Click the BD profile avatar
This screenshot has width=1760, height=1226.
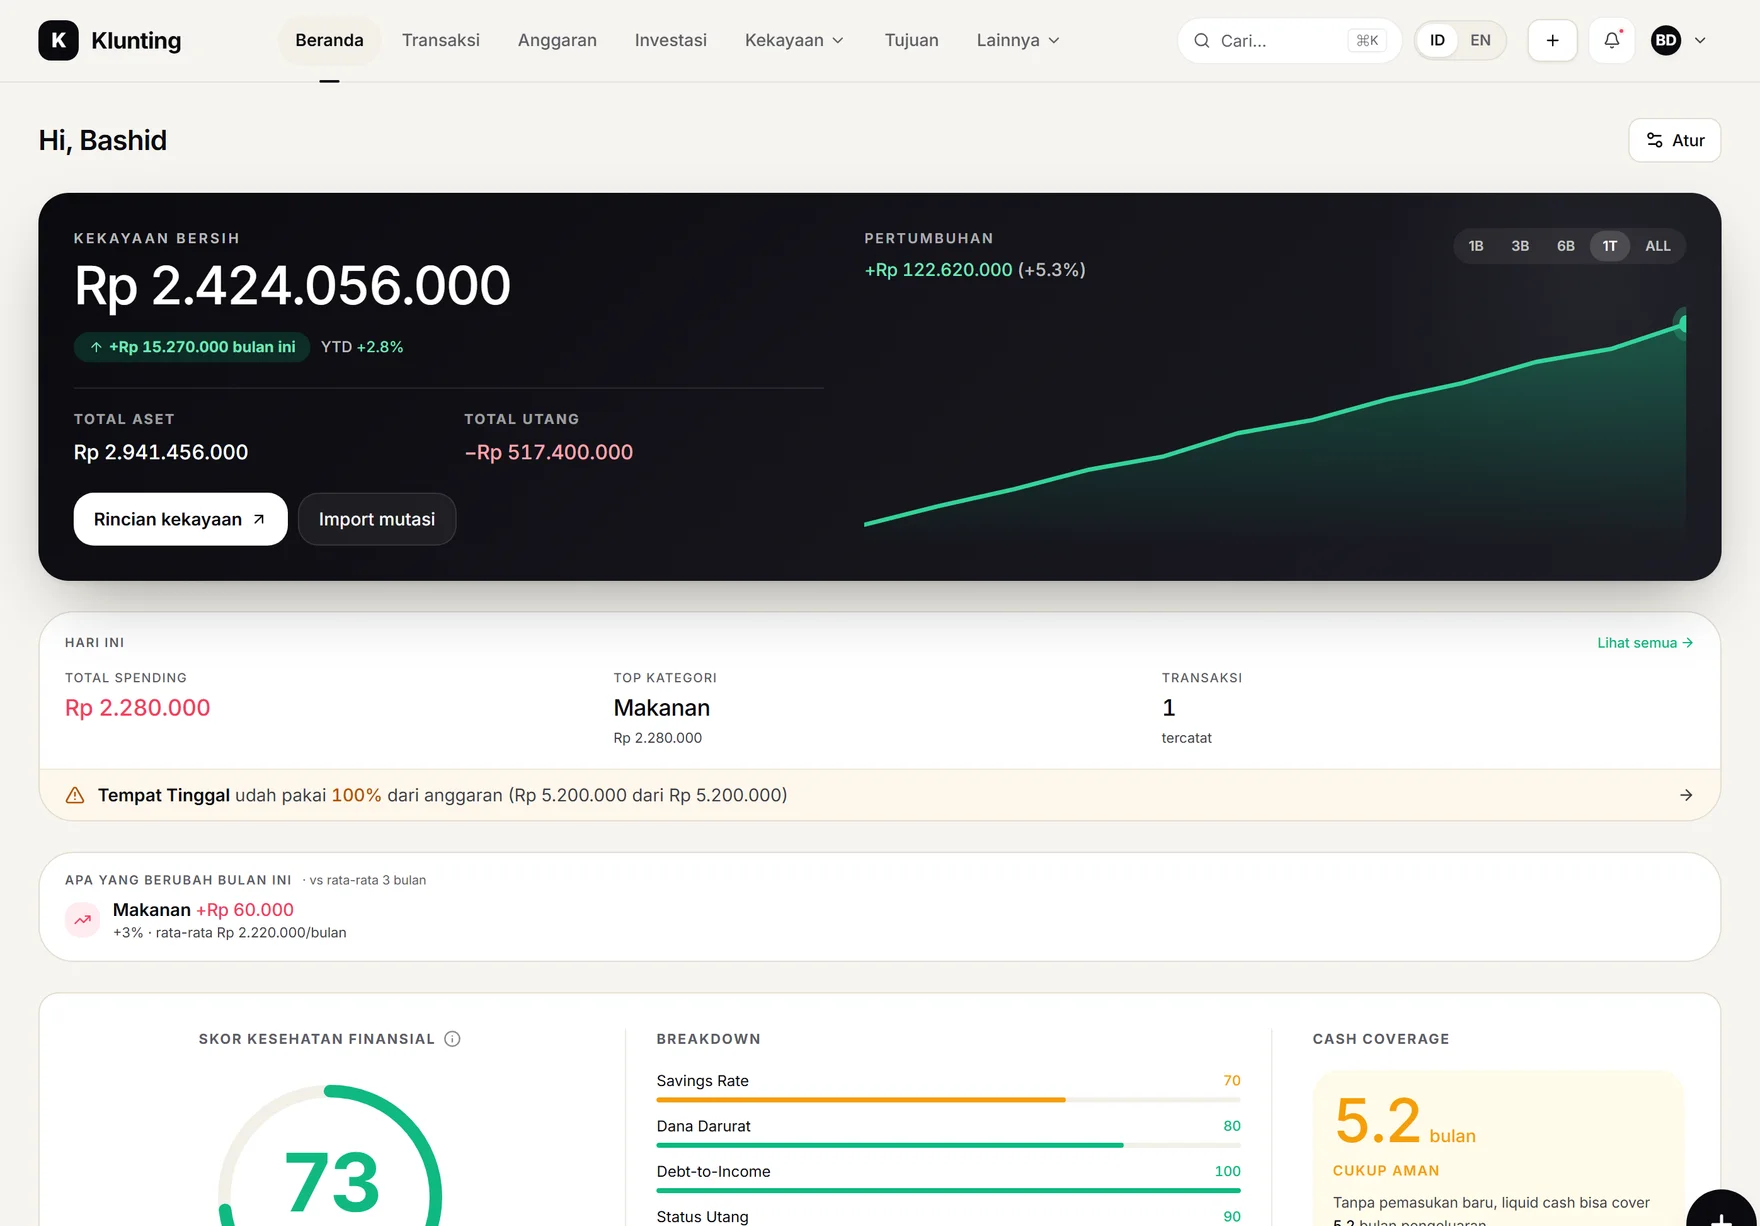(1665, 41)
